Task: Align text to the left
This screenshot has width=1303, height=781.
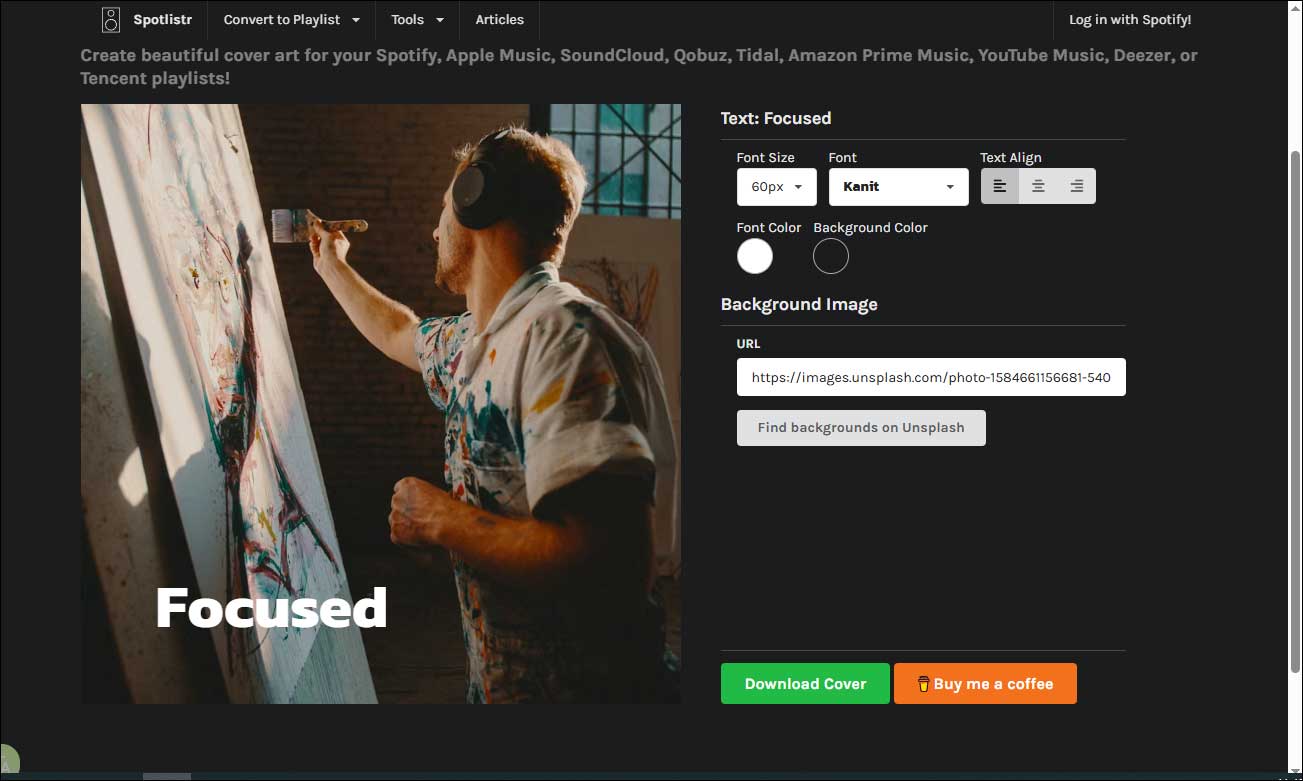Action: coord(1000,186)
